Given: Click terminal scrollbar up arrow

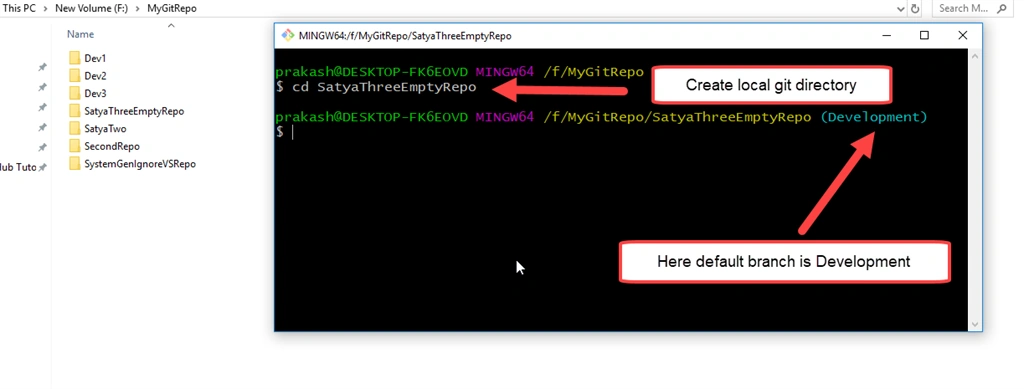Looking at the screenshot, I should tap(975, 56).
